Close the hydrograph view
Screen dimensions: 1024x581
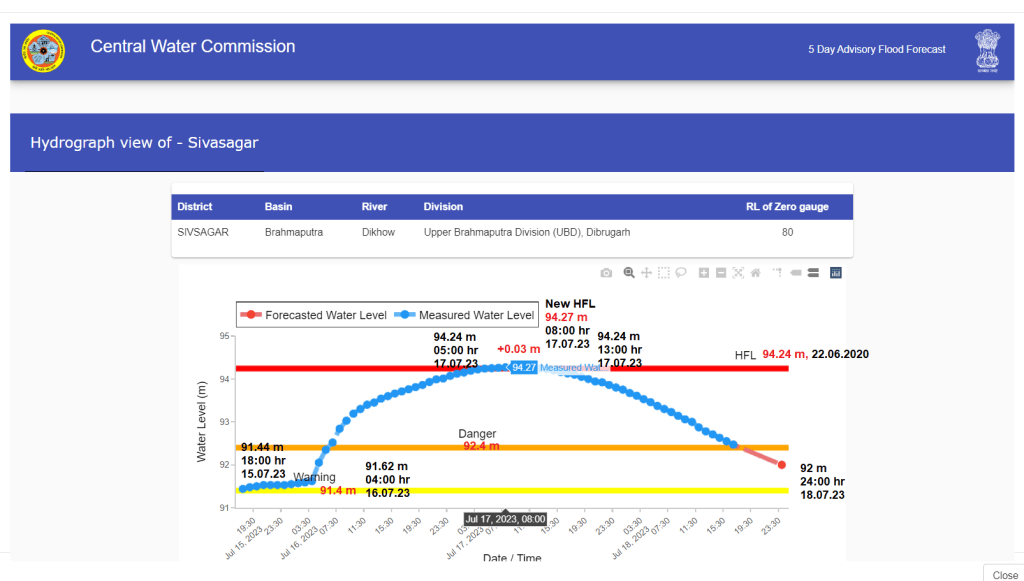coord(1004,574)
